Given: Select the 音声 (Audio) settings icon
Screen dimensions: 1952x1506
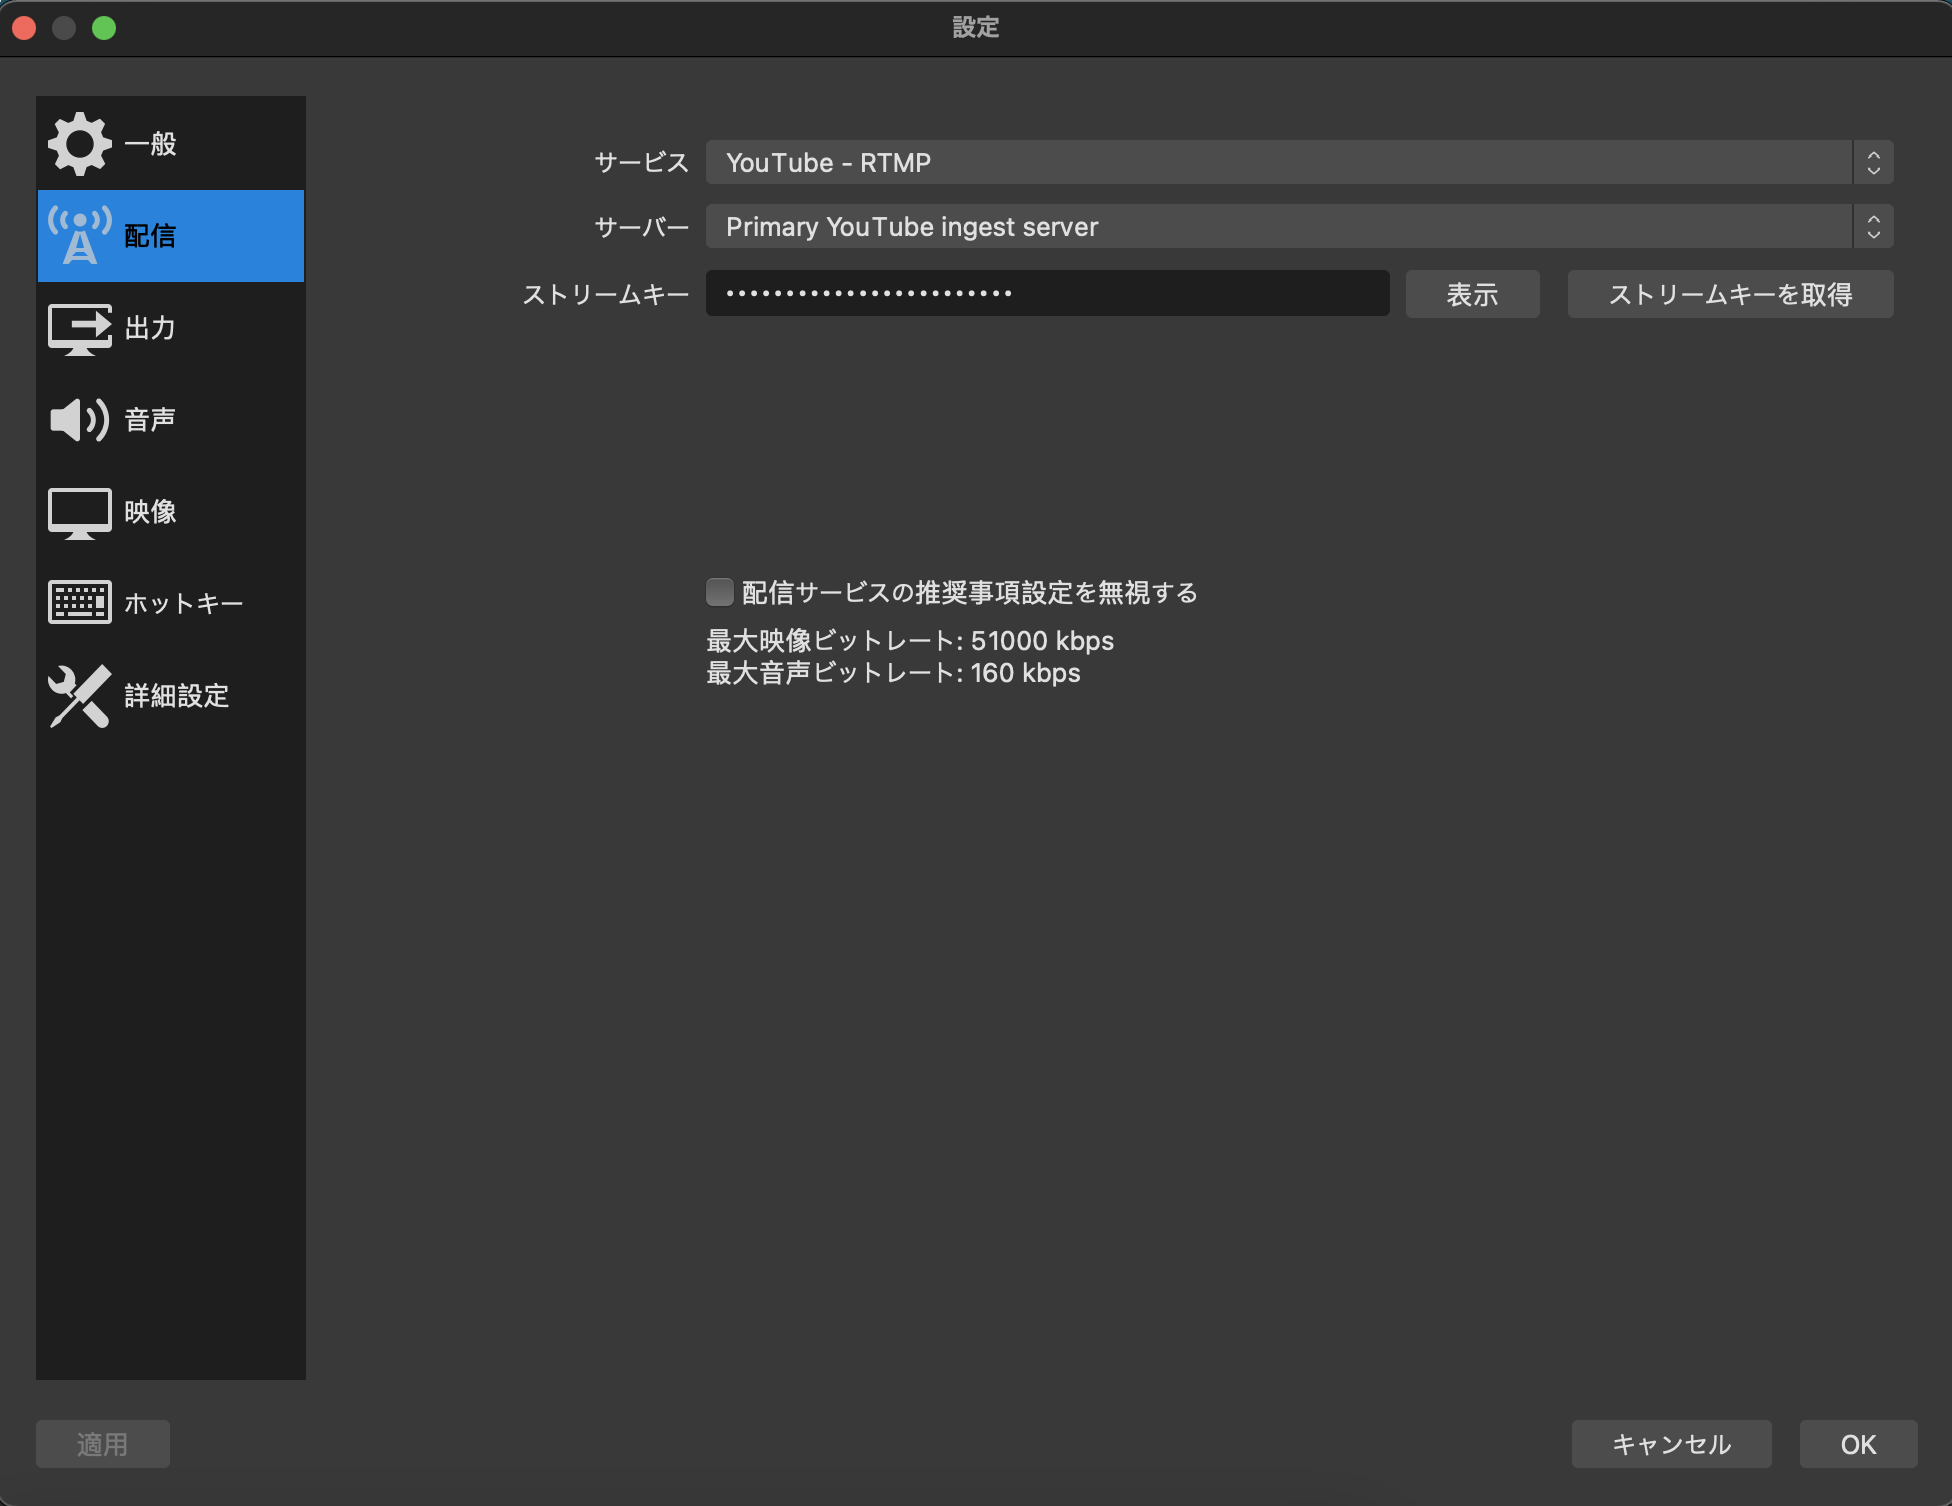Looking at the screenshot, I should point(80,420).
